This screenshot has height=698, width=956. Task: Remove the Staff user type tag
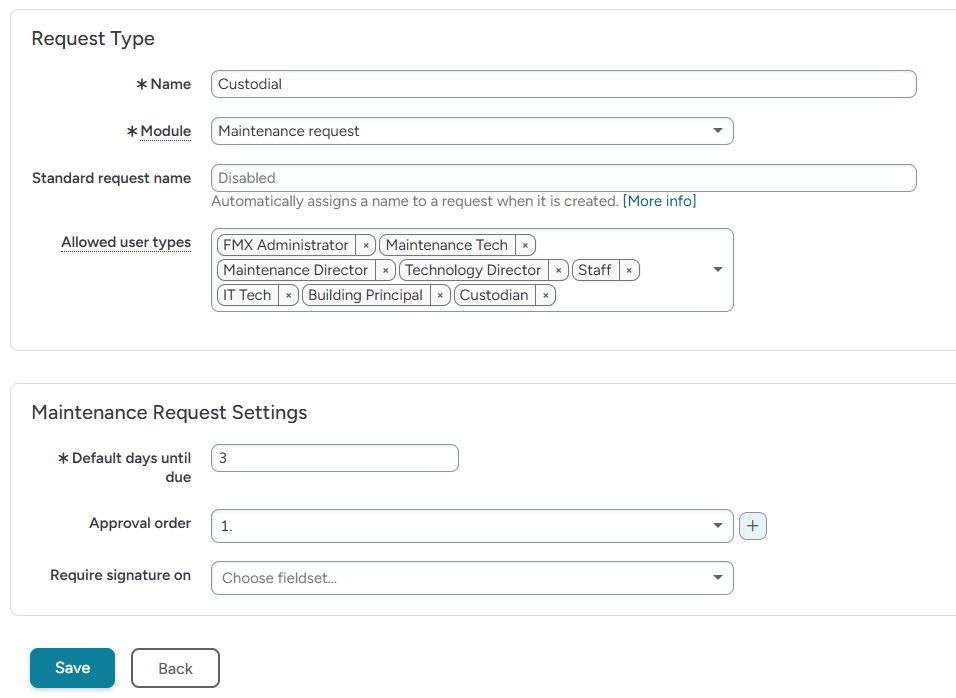629,270
